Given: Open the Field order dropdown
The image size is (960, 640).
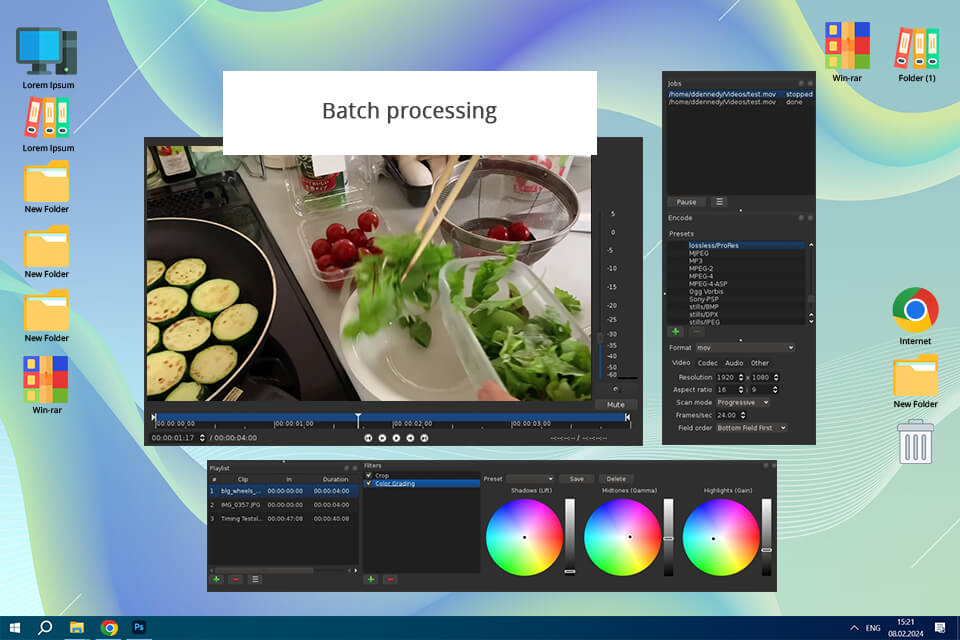Looking at the screenshot, I should pos(751,428).
